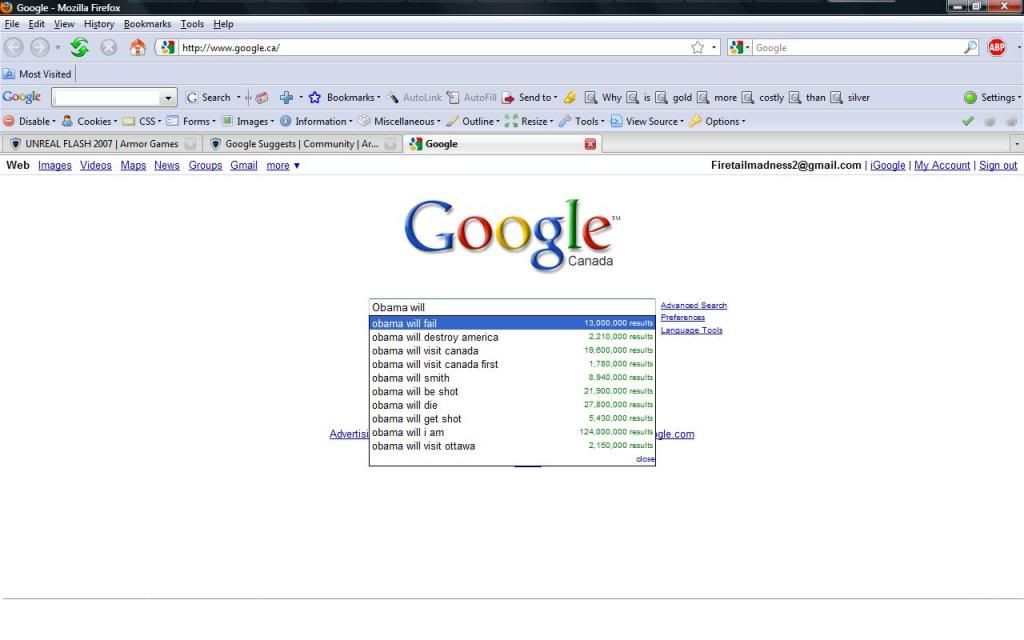Image resolution: width=1024 pixels, height=640 pixels.
Task: Open the Images link
Action: tap(55, 165)
